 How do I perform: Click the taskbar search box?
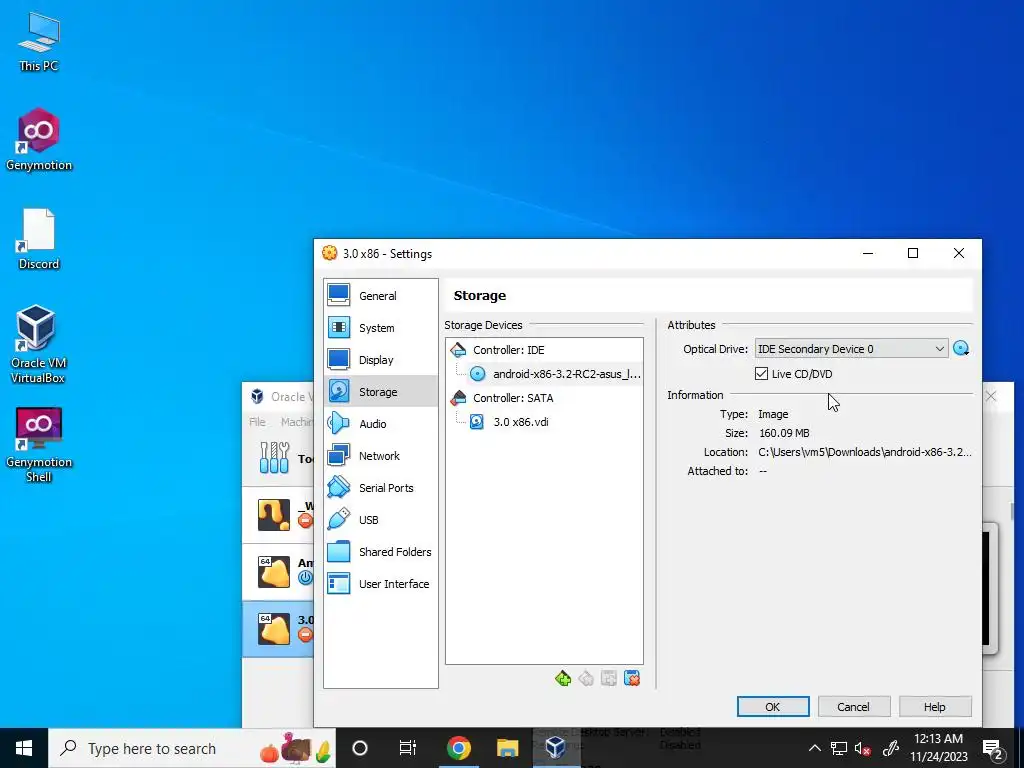tap(192, 748)
